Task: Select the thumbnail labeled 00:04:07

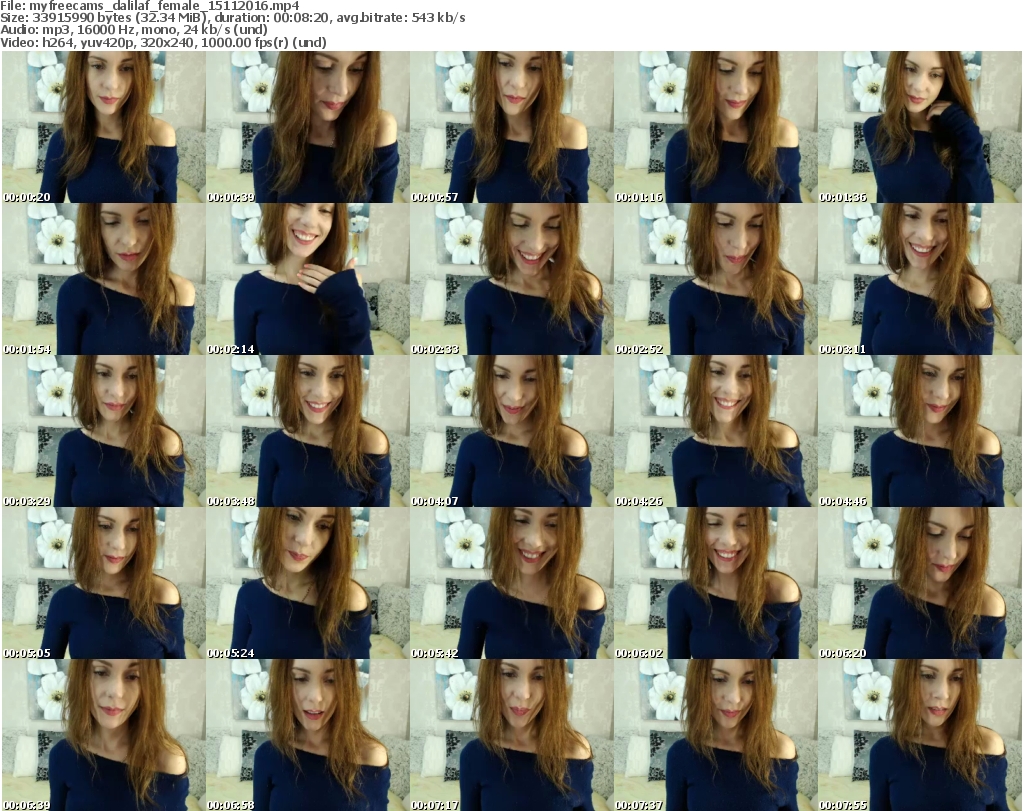Action: point(511,431)
